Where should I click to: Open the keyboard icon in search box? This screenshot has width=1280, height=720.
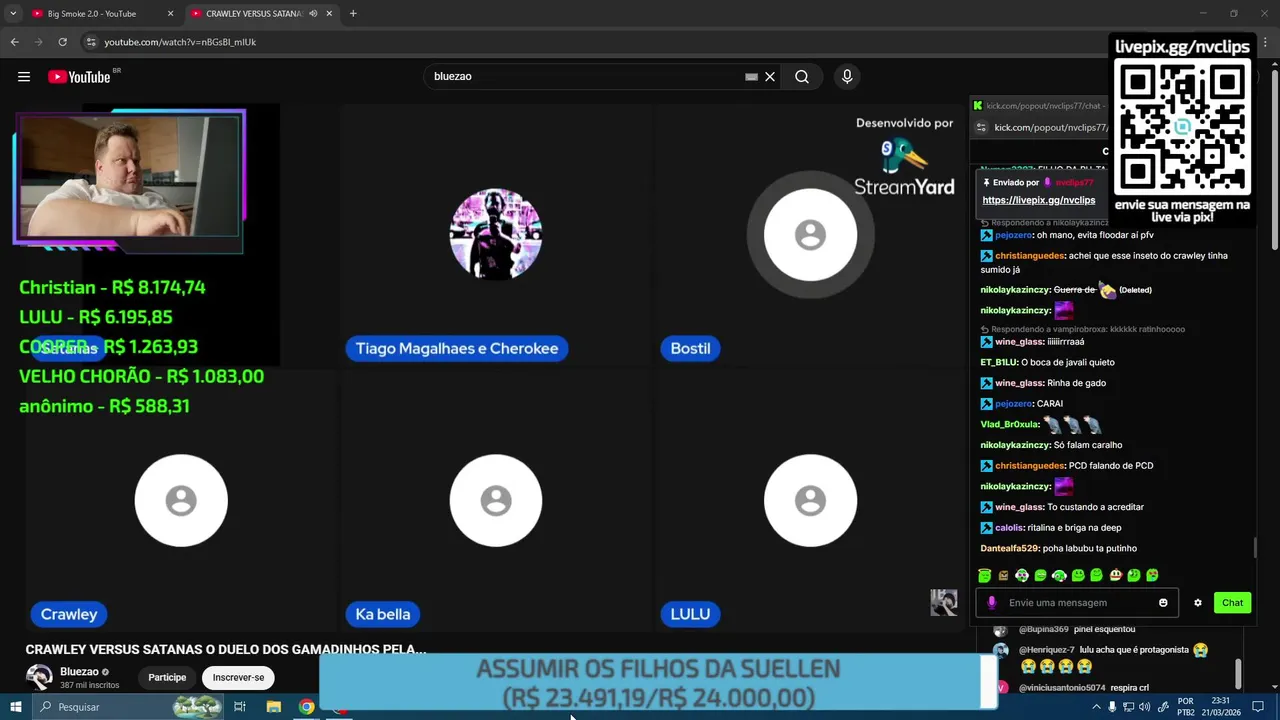tap(751, 77)
